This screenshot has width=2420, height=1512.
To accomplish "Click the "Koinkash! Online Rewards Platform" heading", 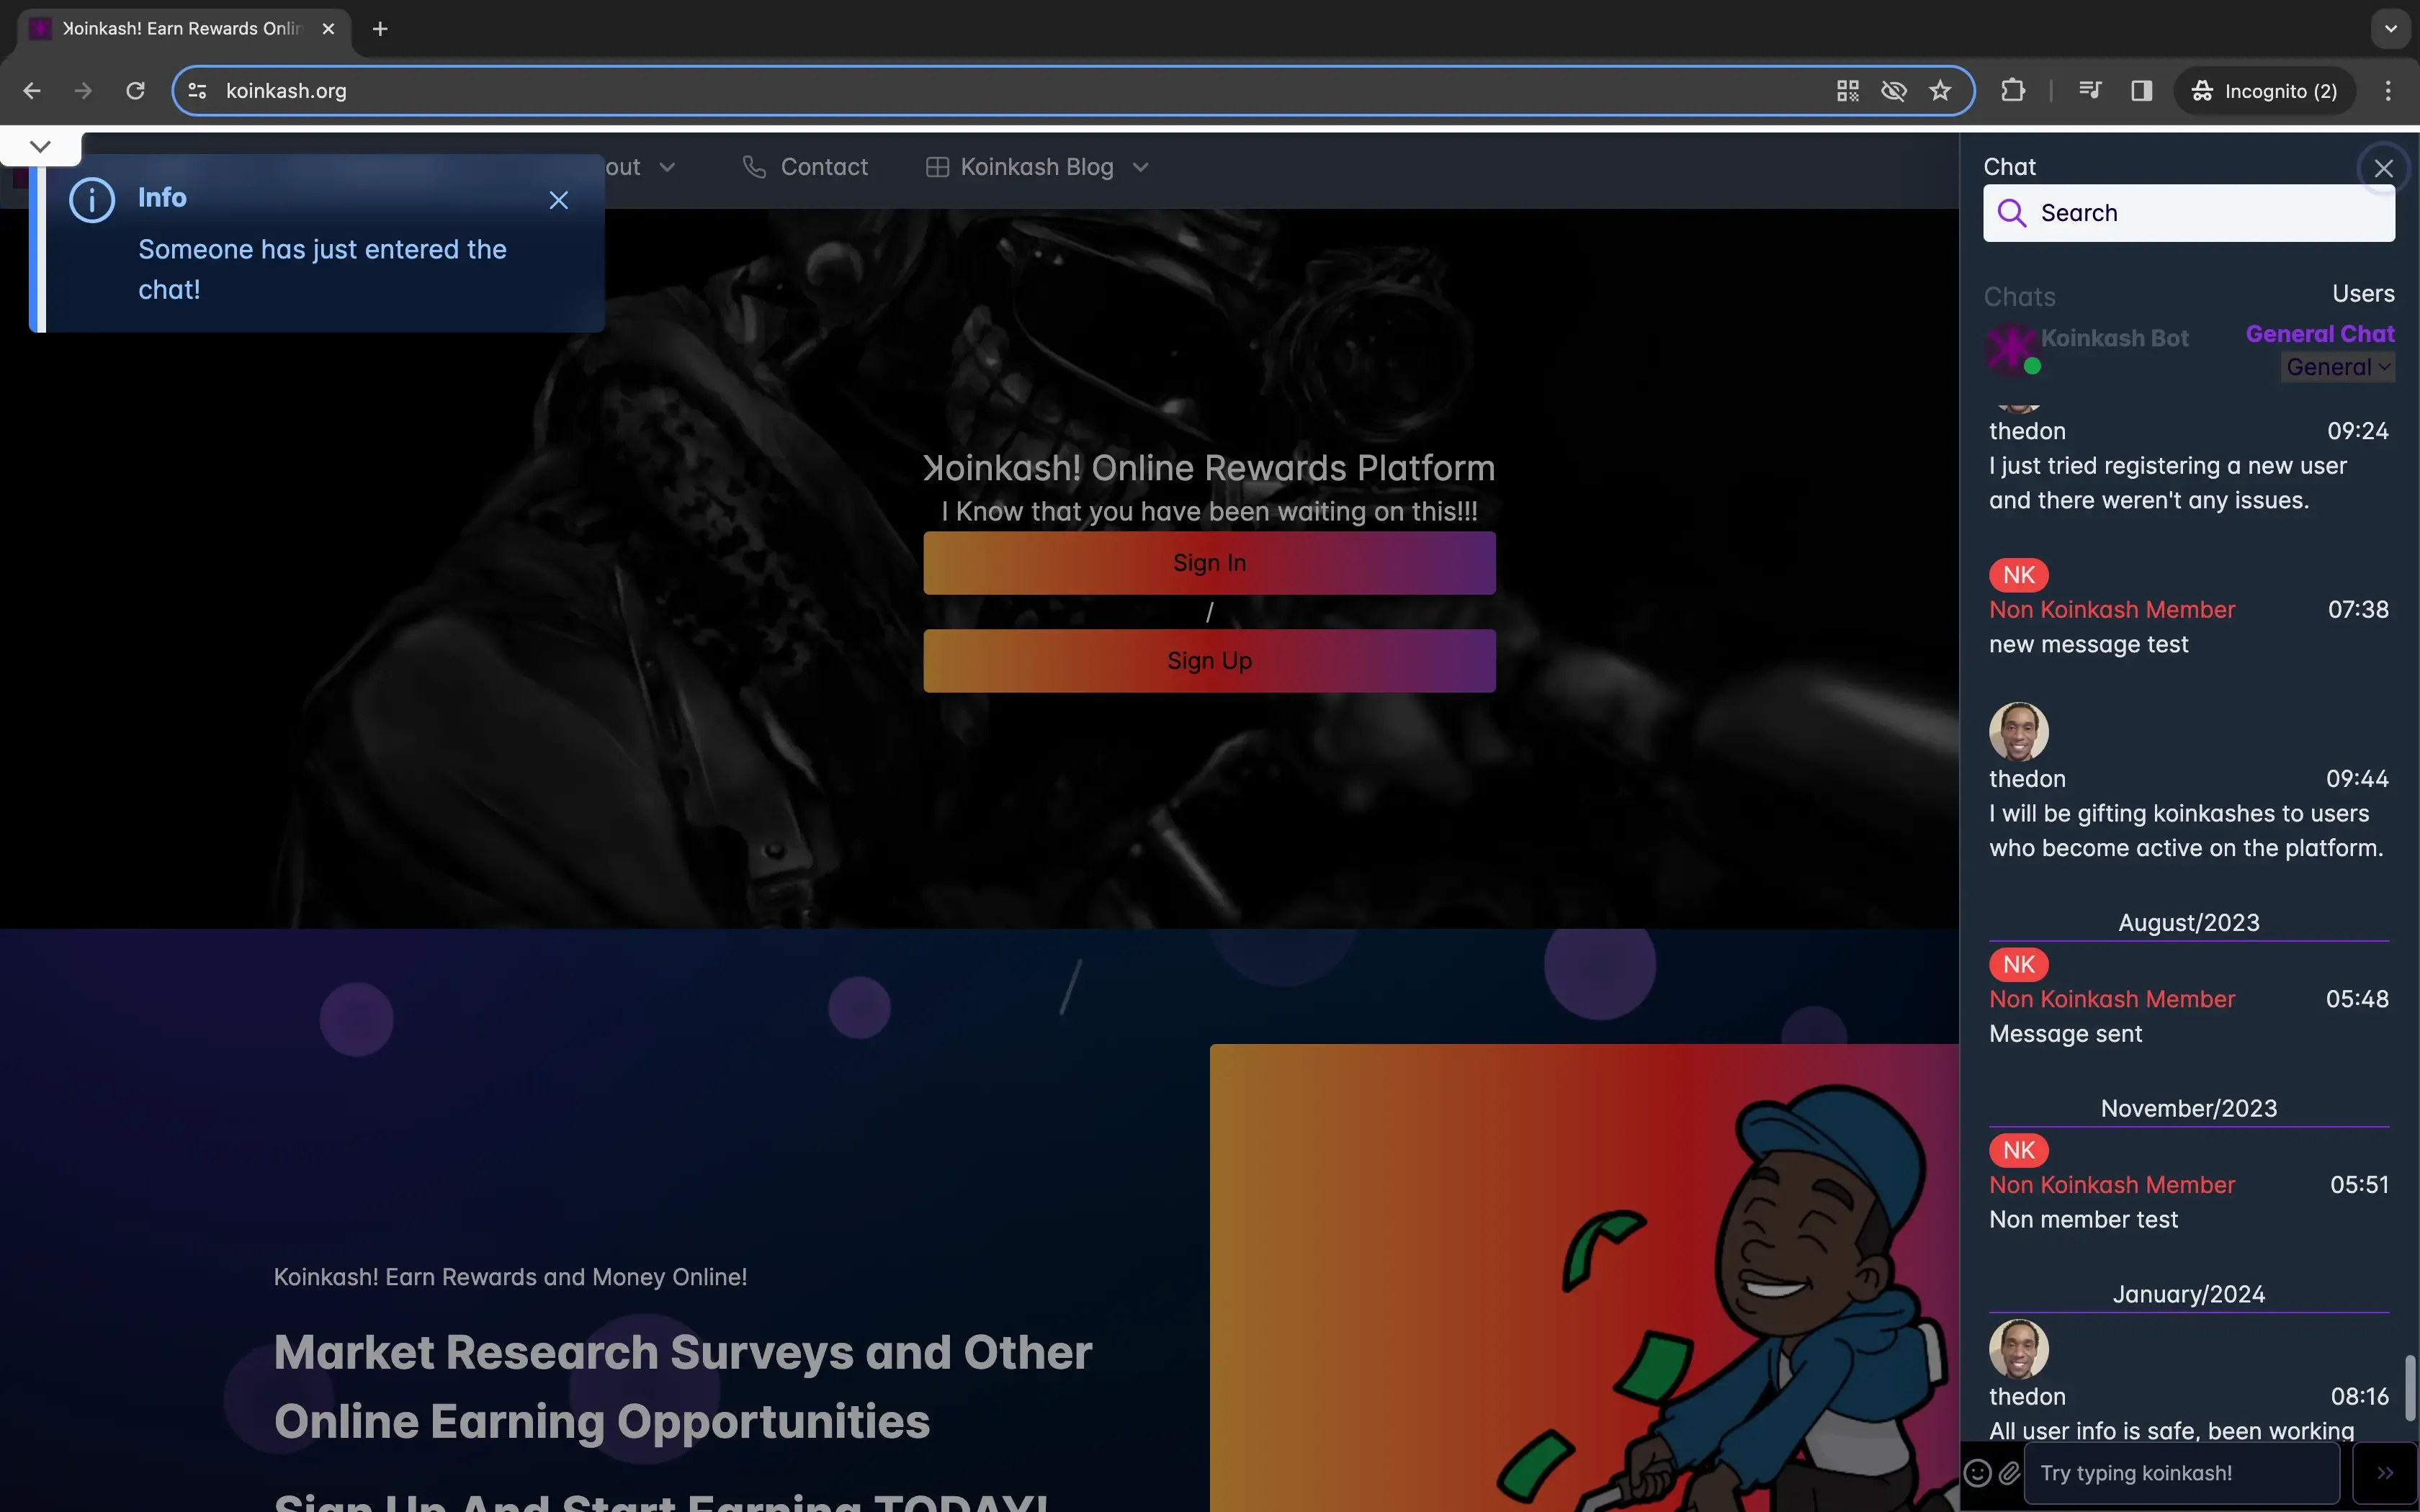I will click(1209, 468).
